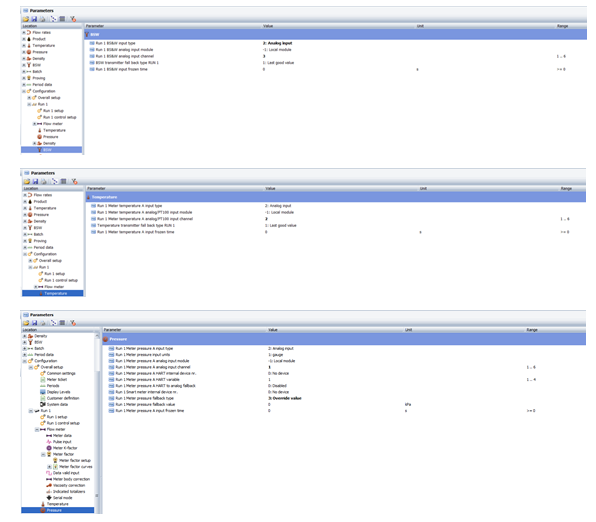596x522 pixels.
Task: Click the Serial mode icon
Action: tap(49, 498)
